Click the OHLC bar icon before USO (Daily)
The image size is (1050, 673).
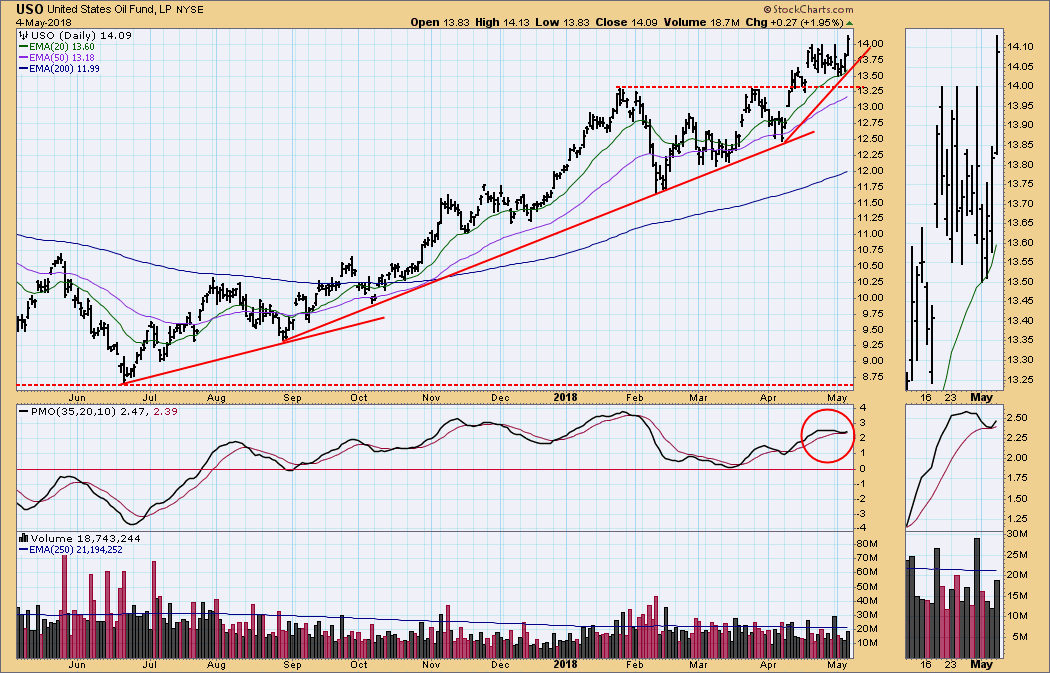click(23, 35)
